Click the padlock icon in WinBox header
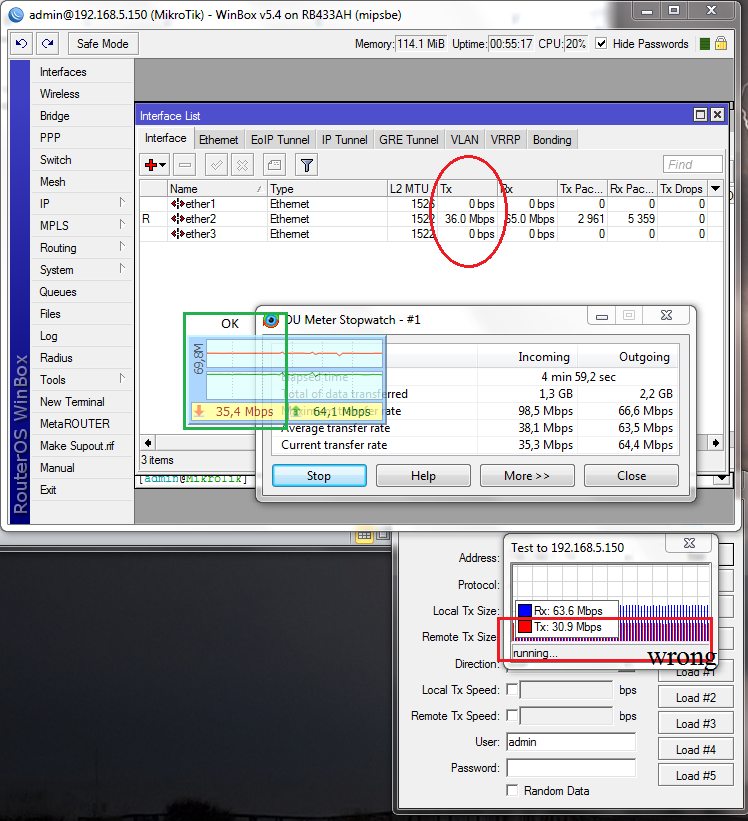 click(x=721, y=43)
